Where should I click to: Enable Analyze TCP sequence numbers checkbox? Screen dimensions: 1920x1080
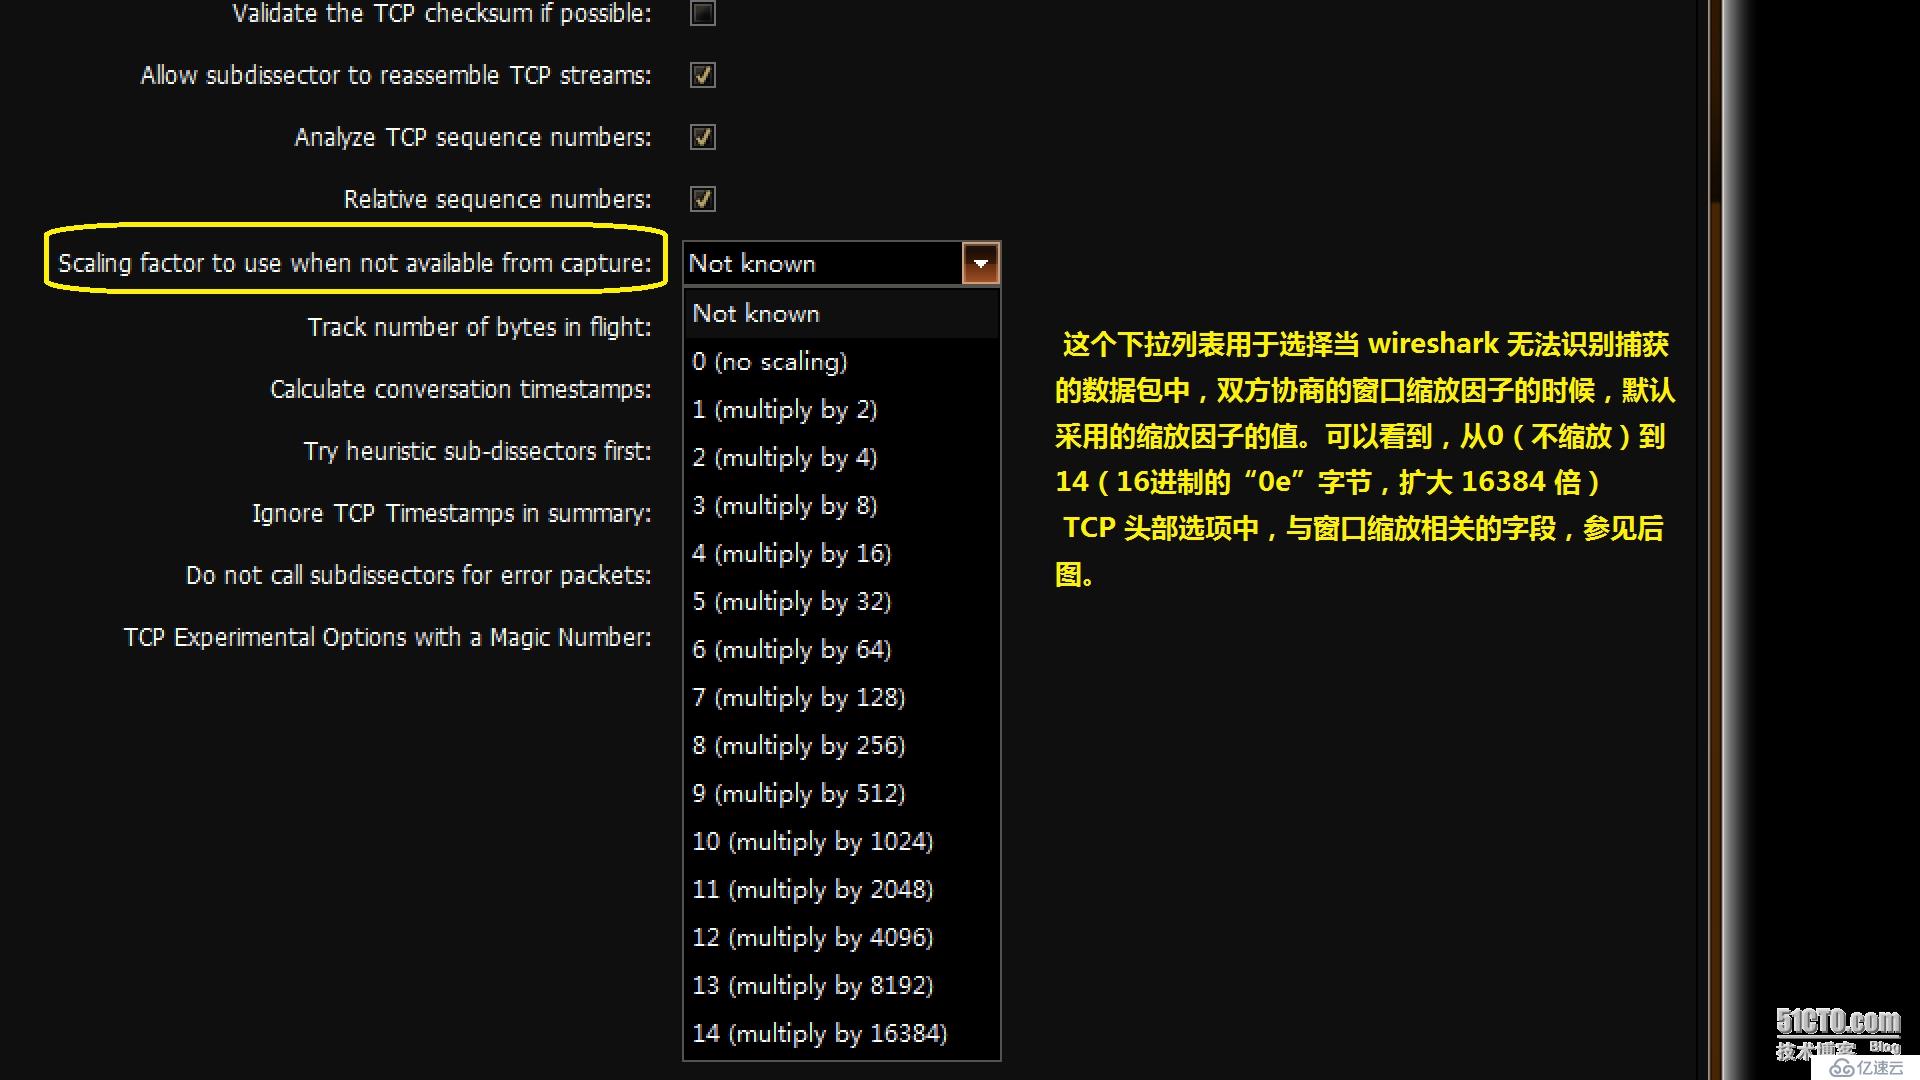[x=699, y=136]
